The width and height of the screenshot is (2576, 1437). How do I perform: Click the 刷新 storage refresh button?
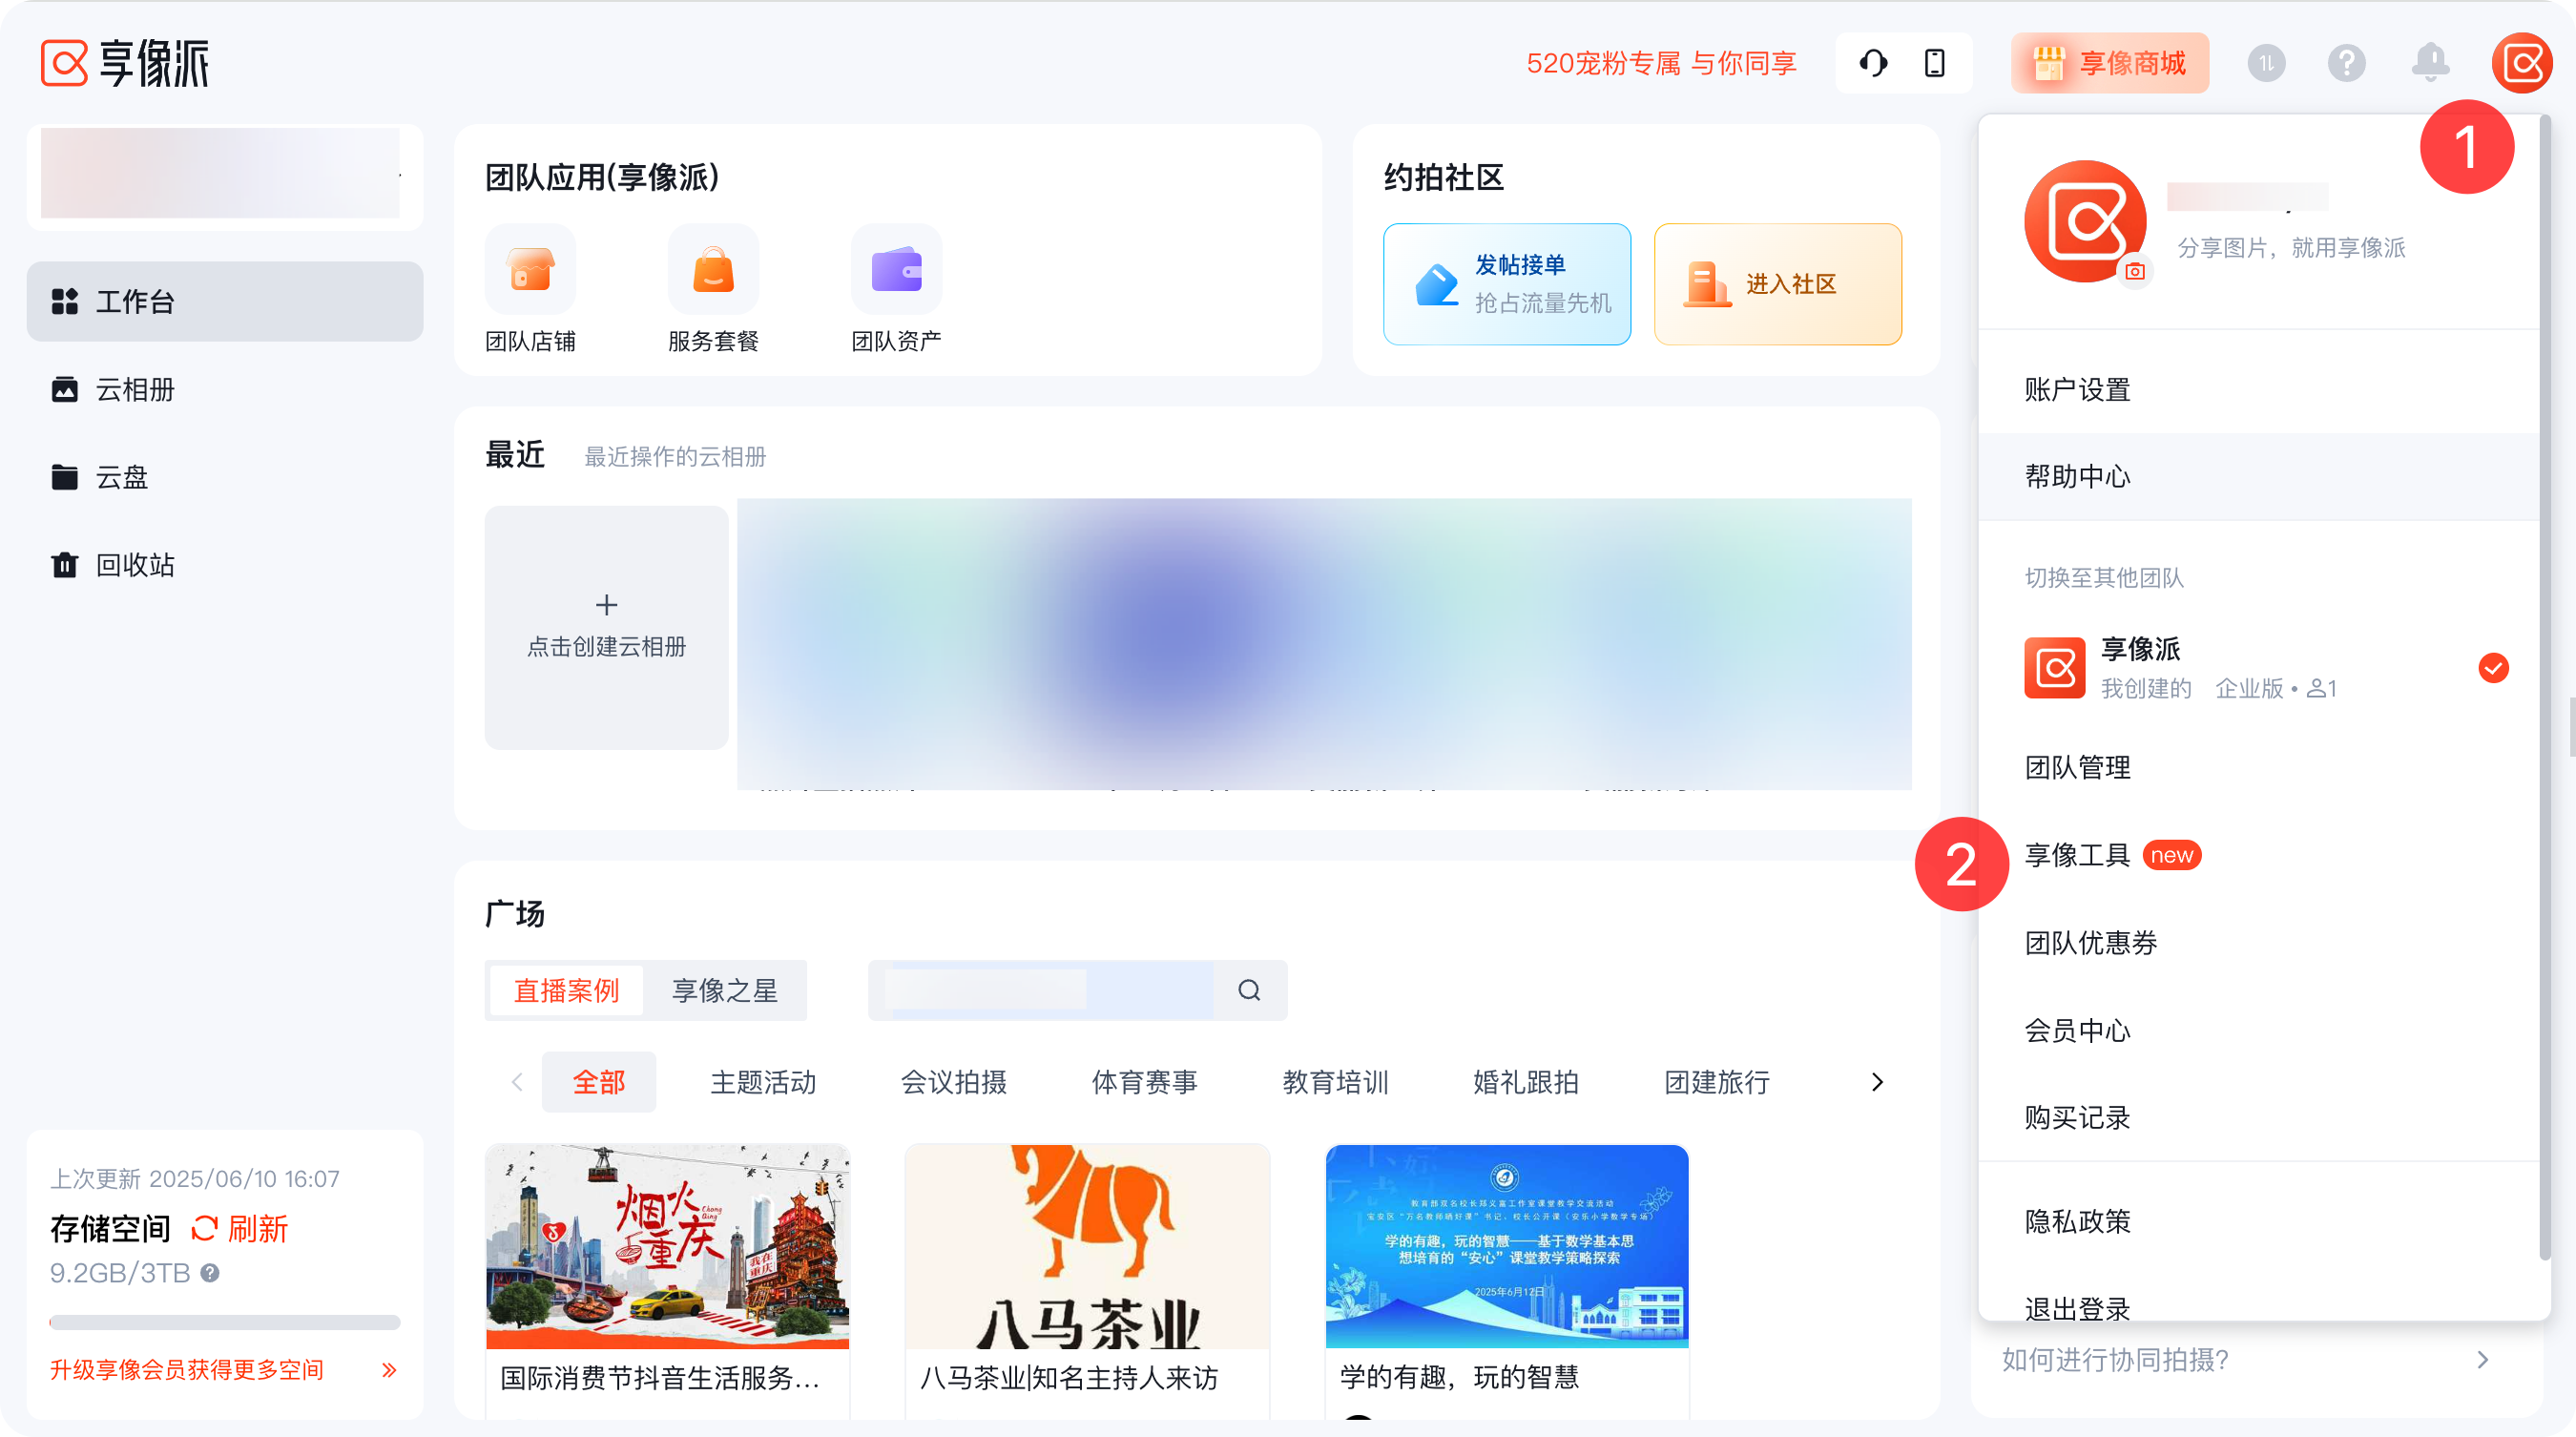click(x=240, y=1229)
